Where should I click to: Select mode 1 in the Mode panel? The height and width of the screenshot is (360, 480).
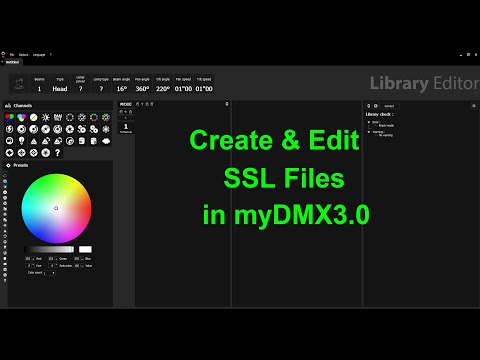click(x=126, y=128)
